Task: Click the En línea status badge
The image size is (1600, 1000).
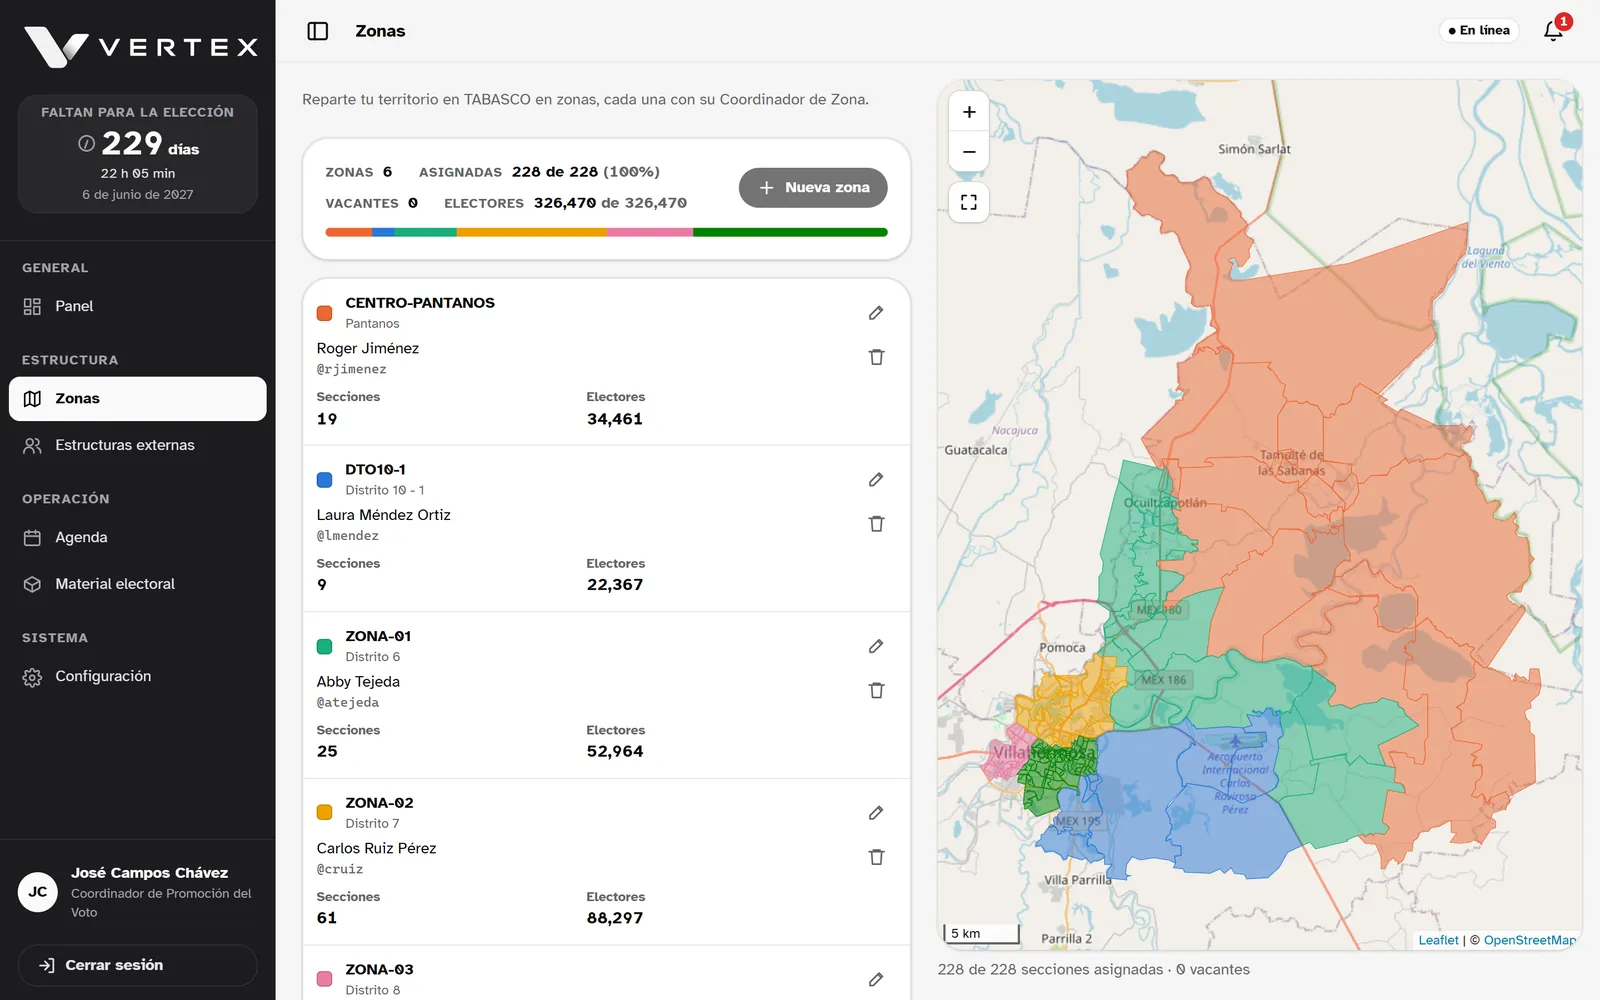Action: pyautogui.click(x=1479, y=31)
